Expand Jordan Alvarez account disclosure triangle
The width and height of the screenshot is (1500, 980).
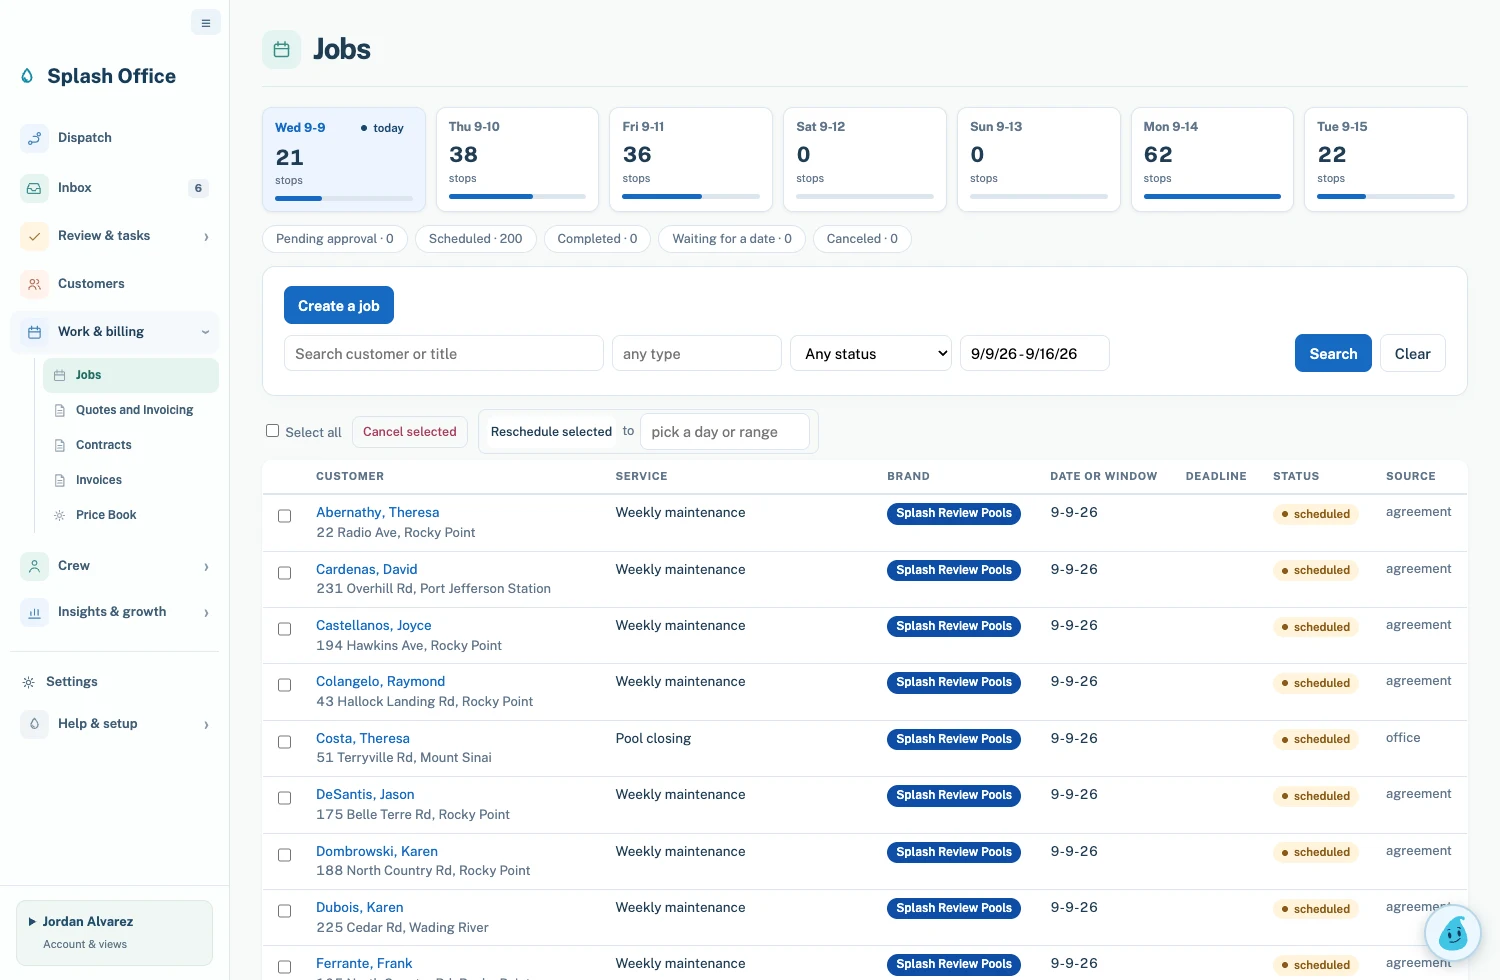[33, 922]
